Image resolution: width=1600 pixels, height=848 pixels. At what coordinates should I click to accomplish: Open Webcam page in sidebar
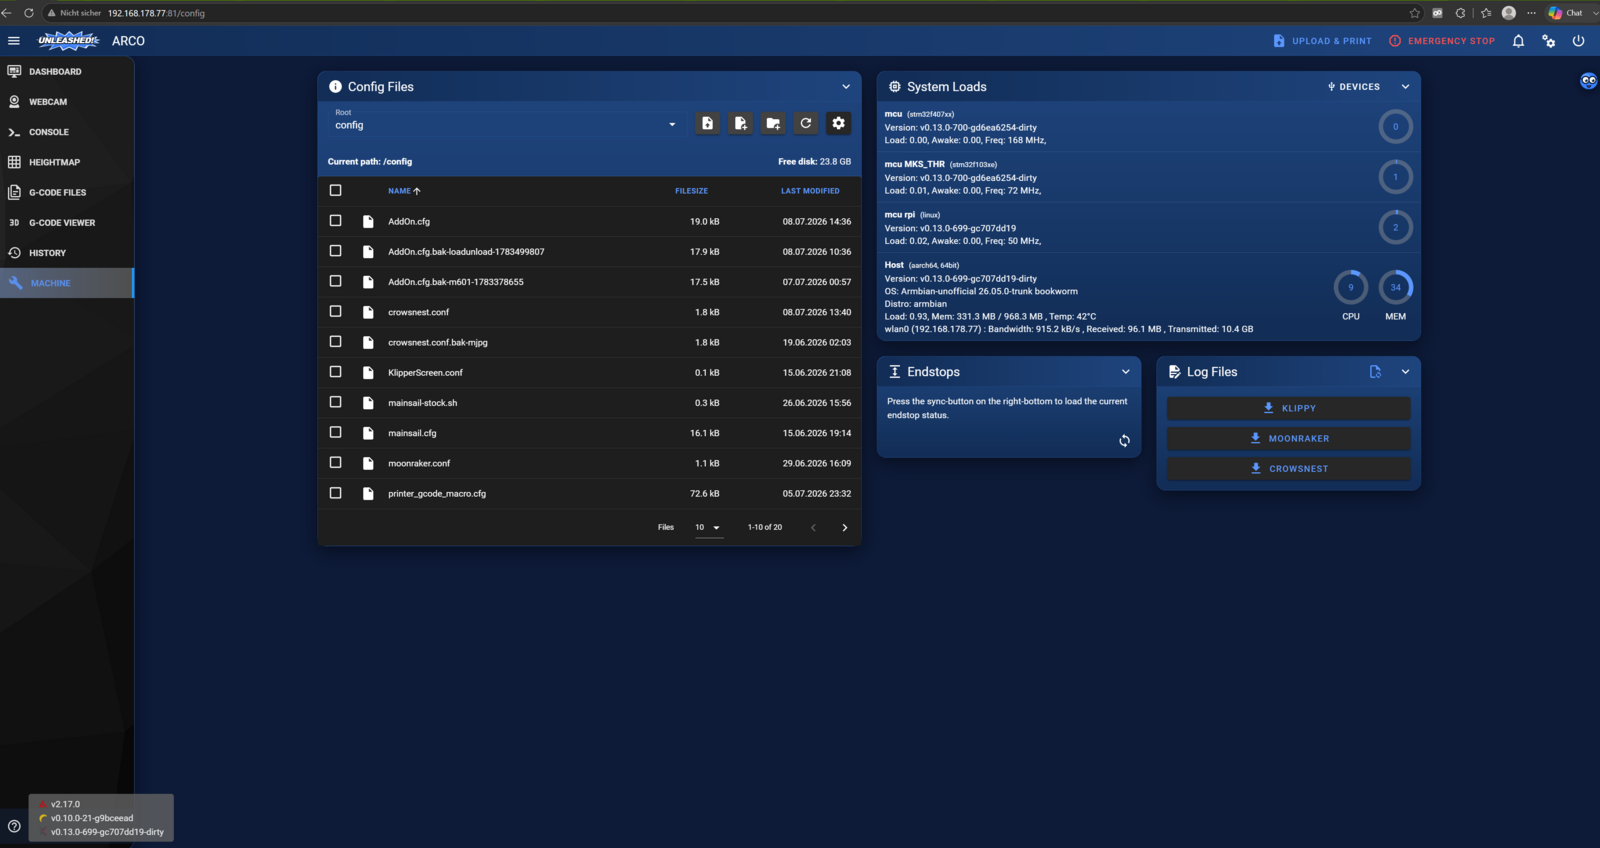click(66, 102)
